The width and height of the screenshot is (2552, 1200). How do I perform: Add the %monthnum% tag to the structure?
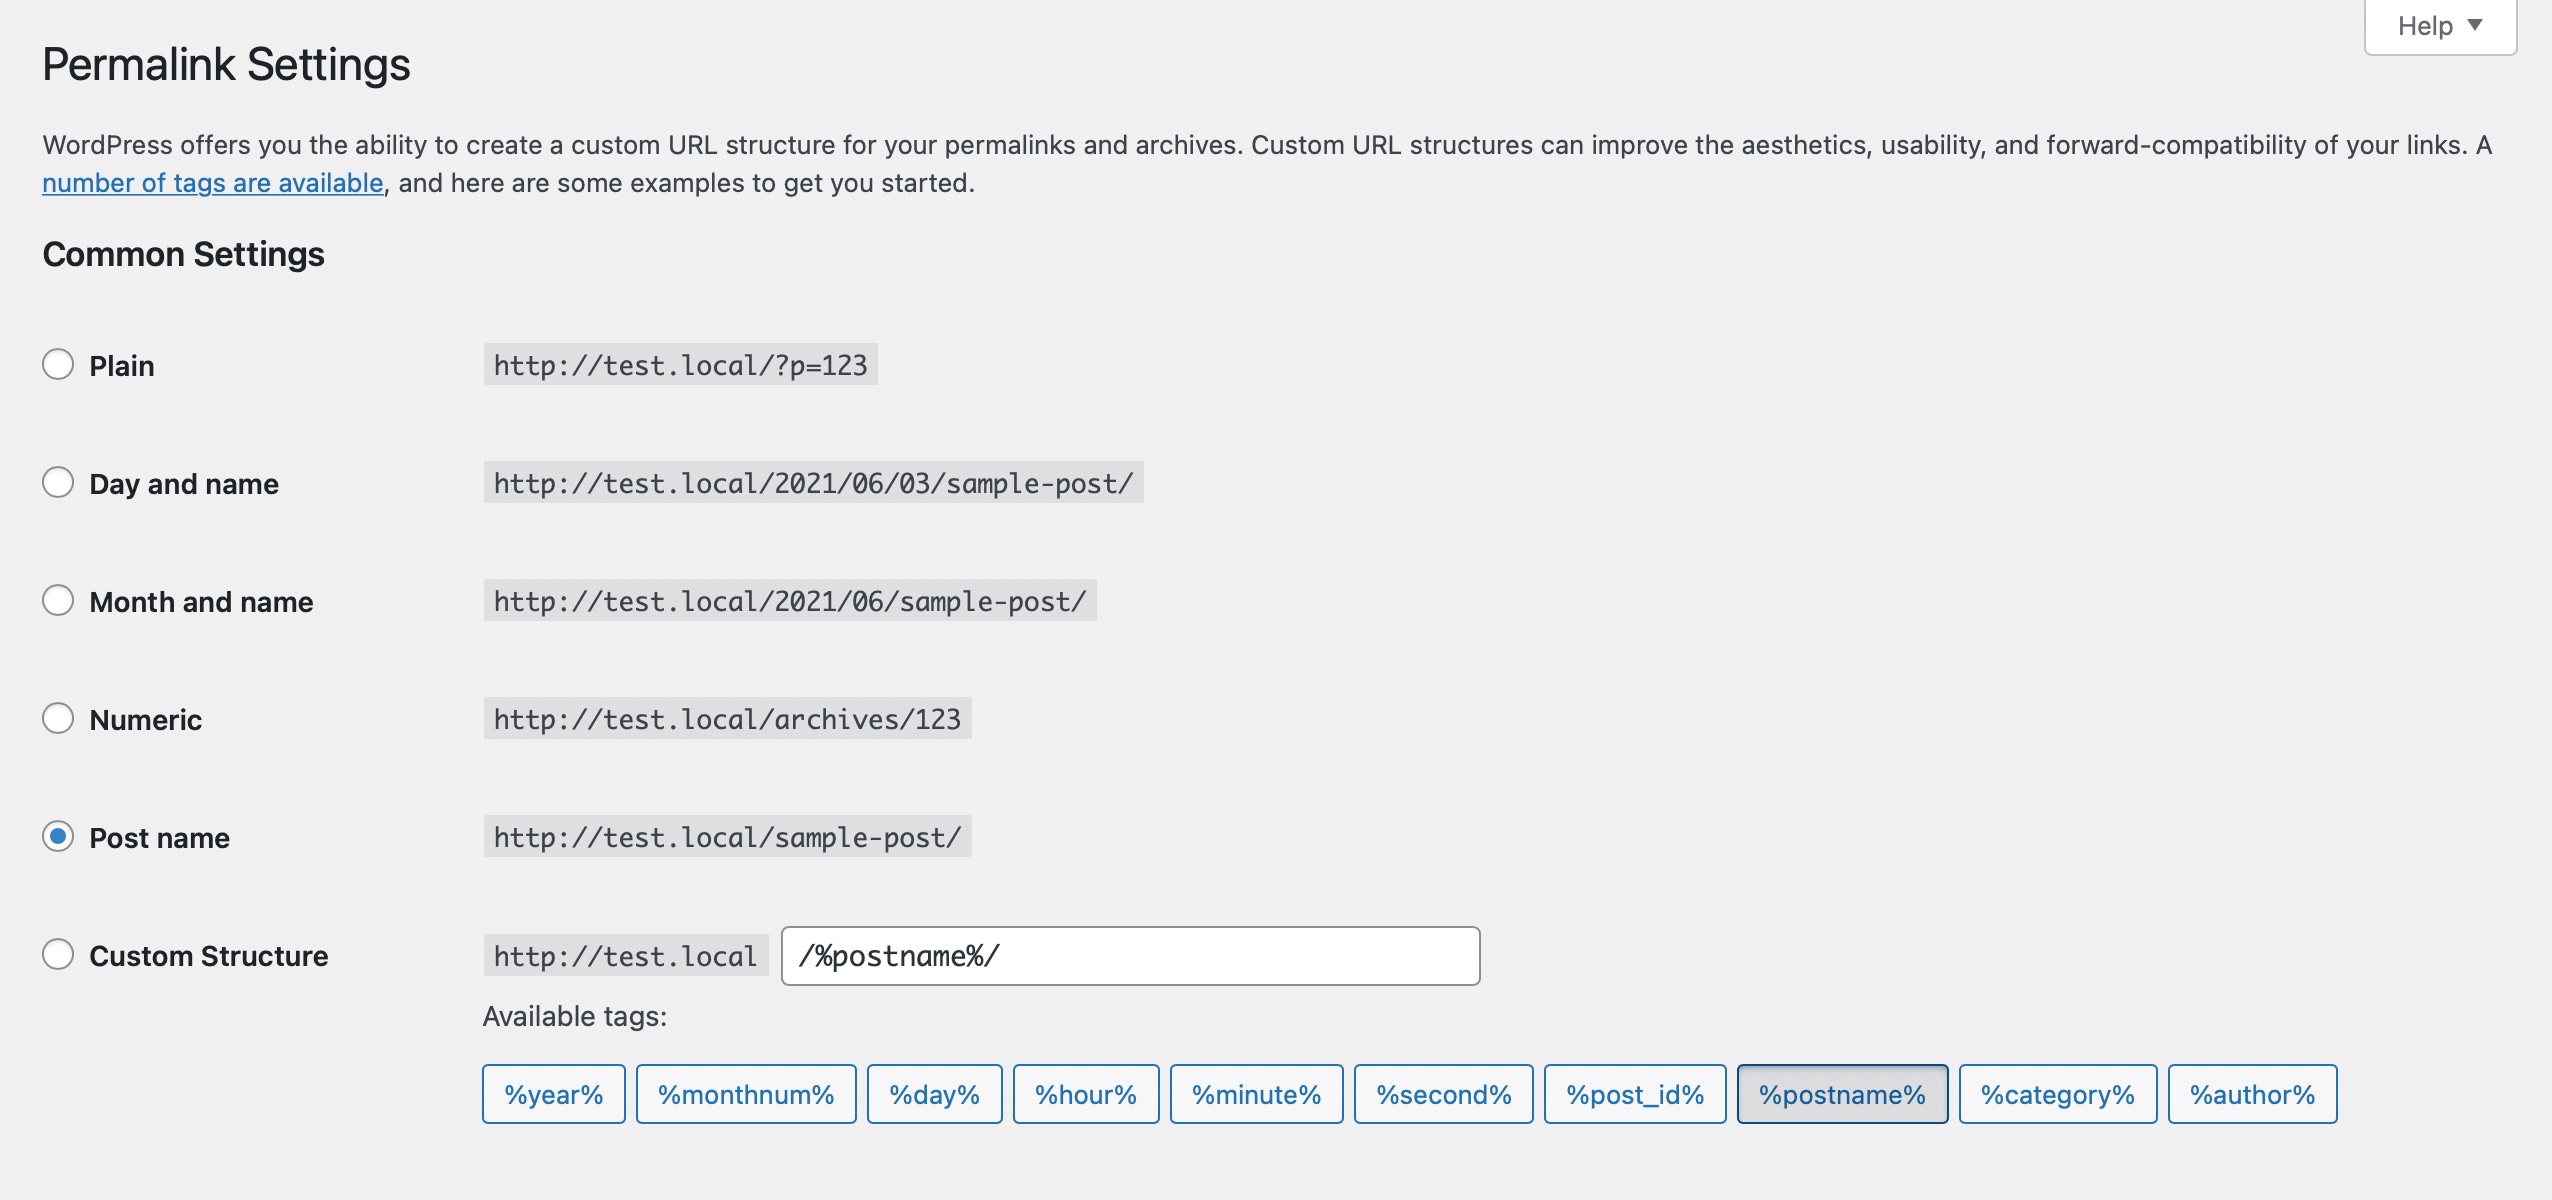pyautogui.click(x=746, y=1093)
